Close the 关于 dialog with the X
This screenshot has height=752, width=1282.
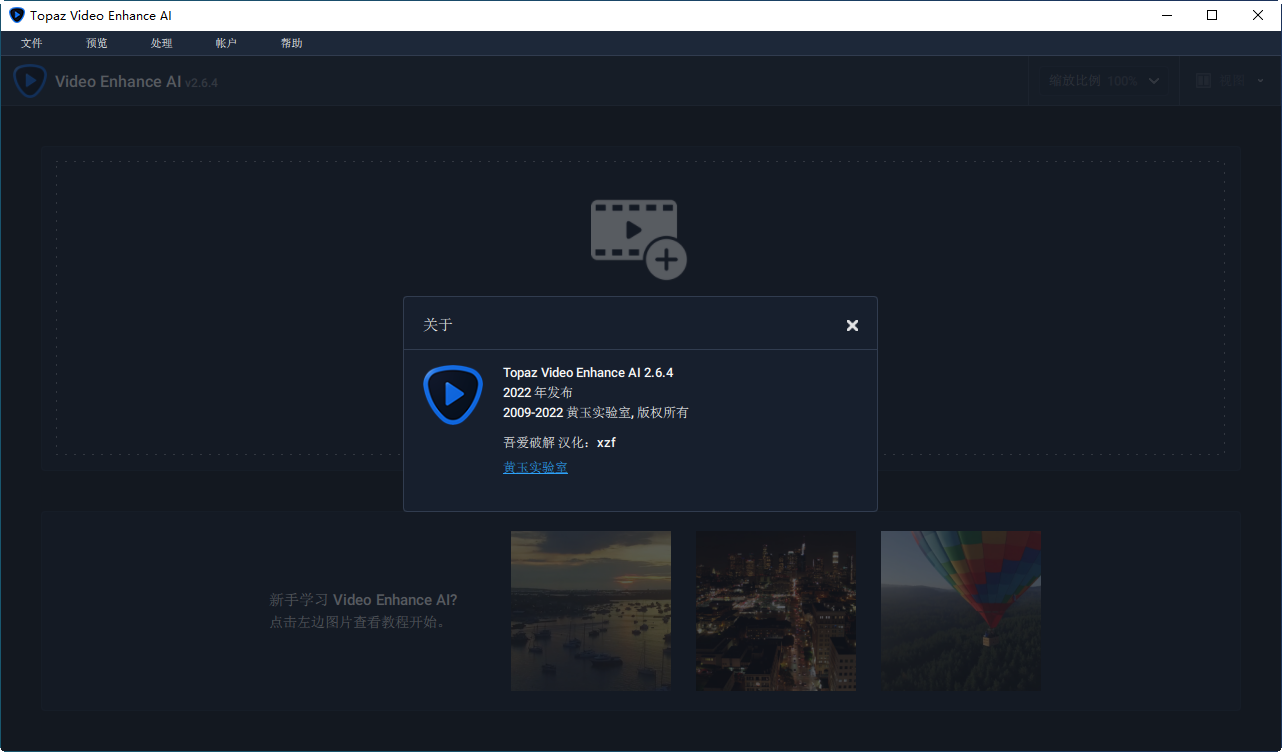tap(852, 325)
